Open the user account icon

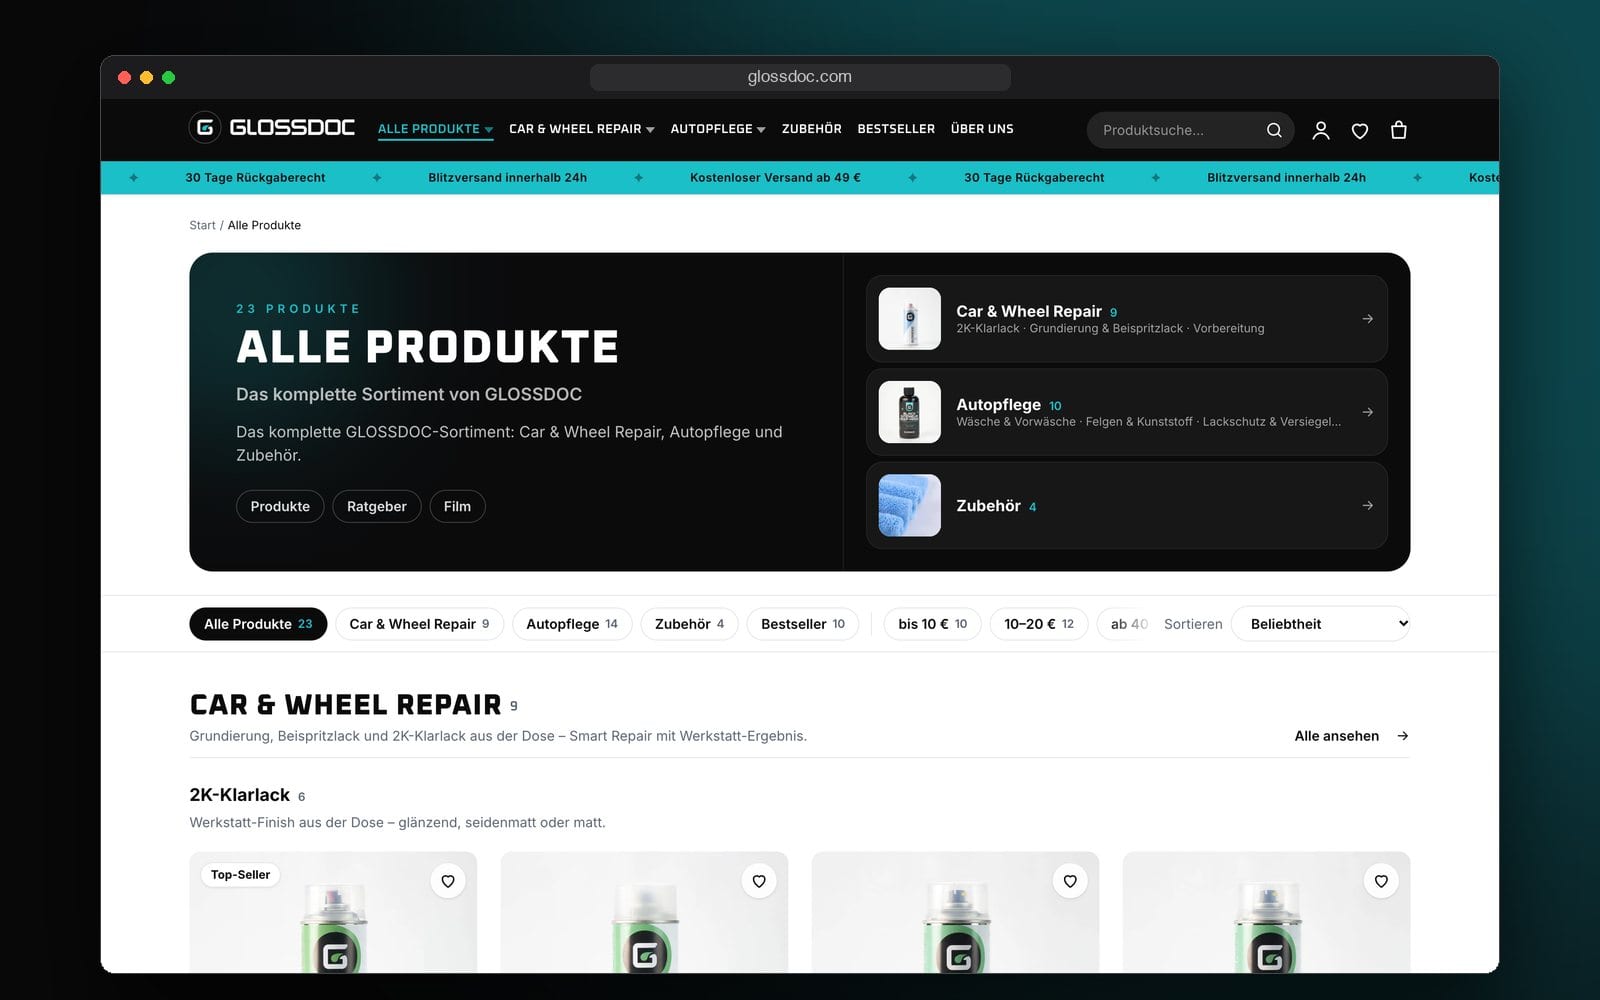coord(1321,130)
